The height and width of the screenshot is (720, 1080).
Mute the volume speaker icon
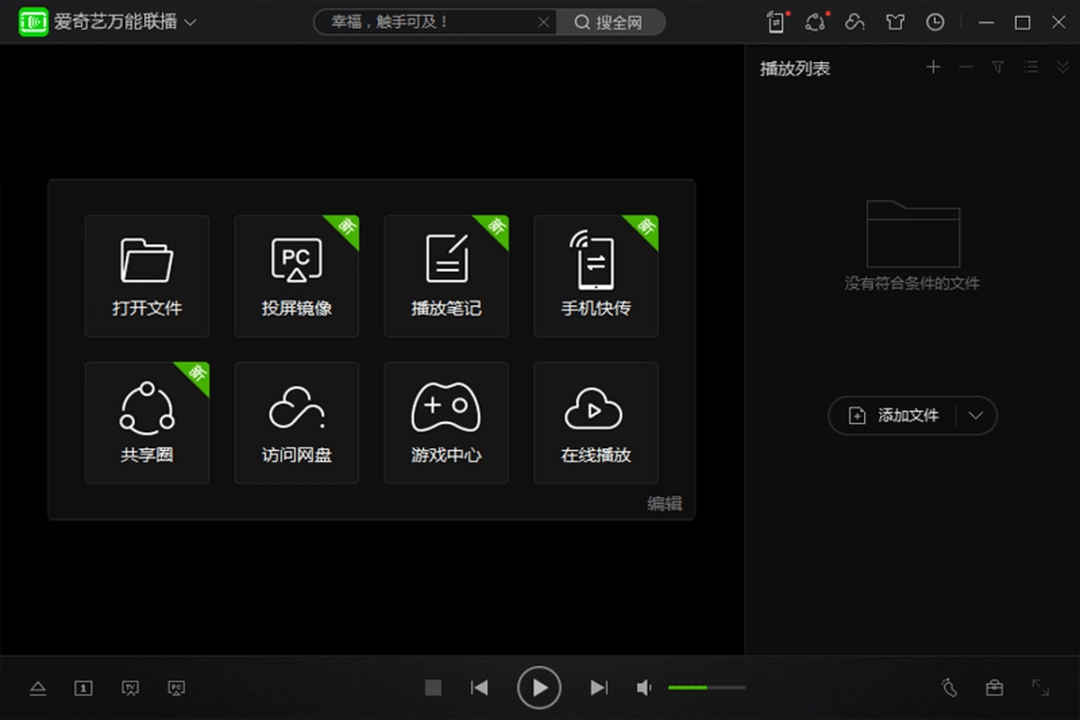(x=644, y=687)
